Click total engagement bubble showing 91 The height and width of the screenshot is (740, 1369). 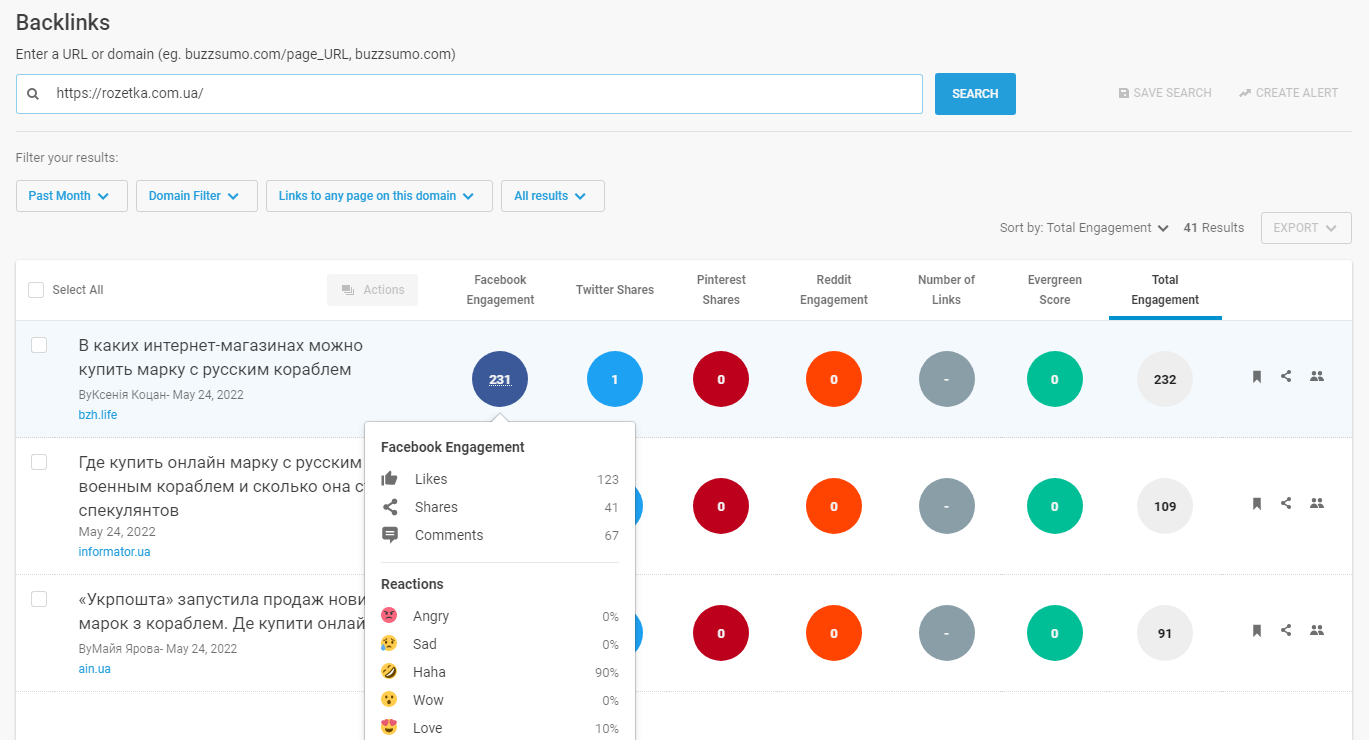point(1165,633)
